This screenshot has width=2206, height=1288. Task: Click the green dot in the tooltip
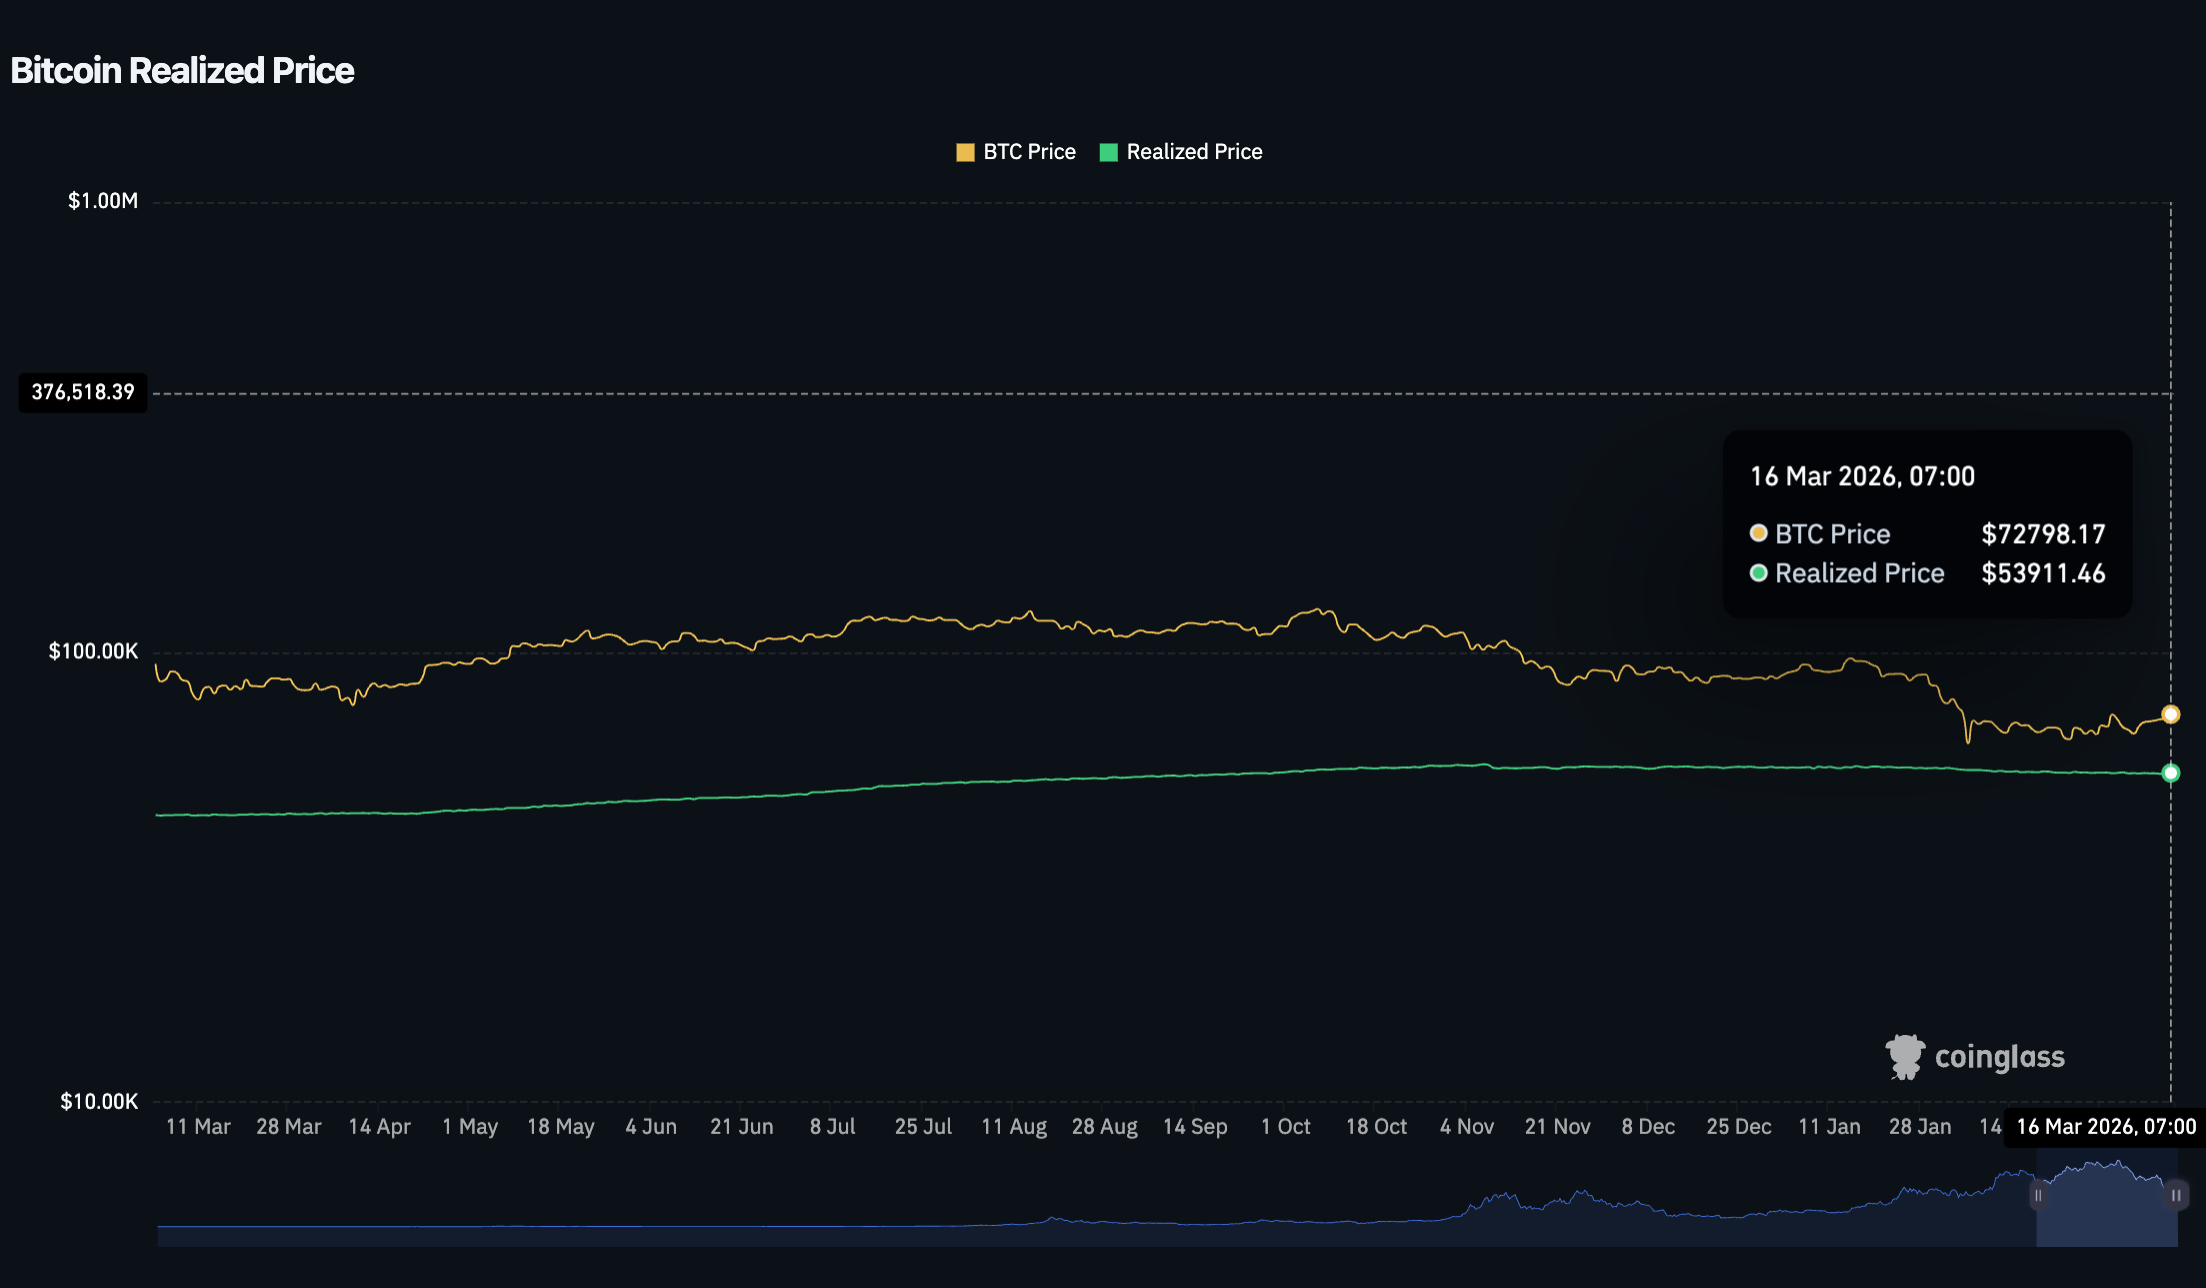click(x=1758, y=573)
